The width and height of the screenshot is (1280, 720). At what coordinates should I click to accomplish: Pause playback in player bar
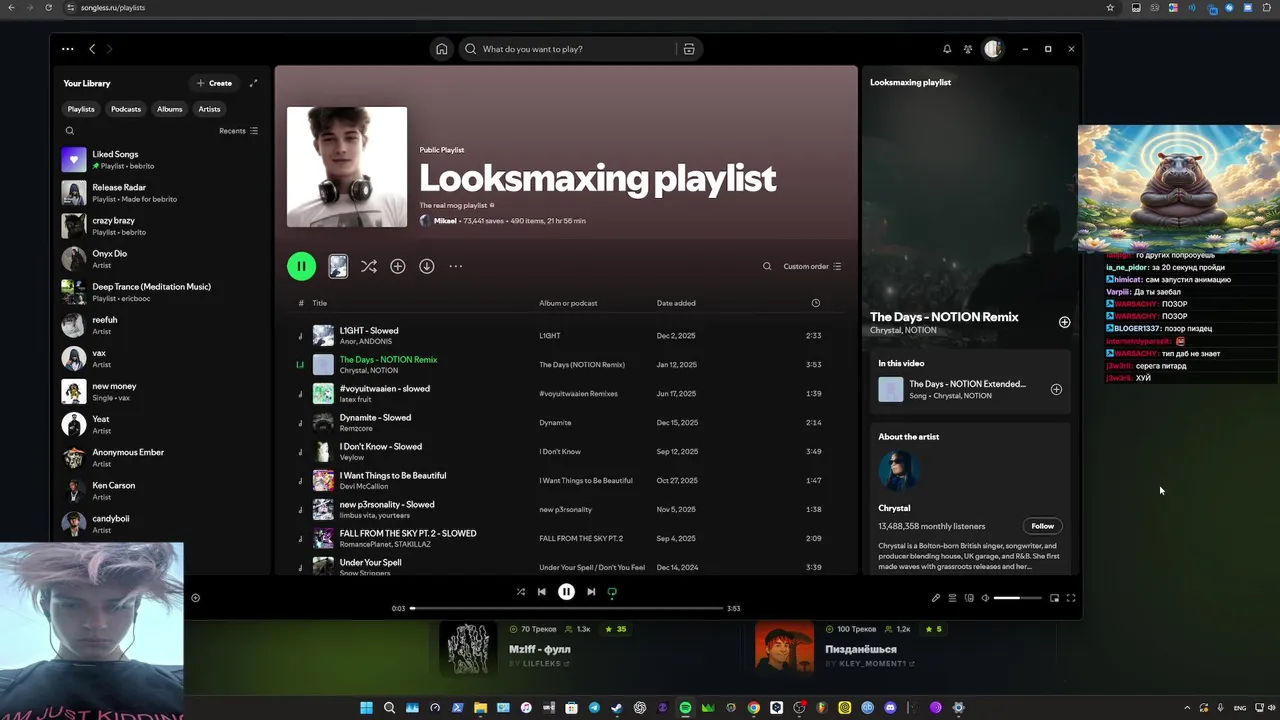(x=566, y=592)
